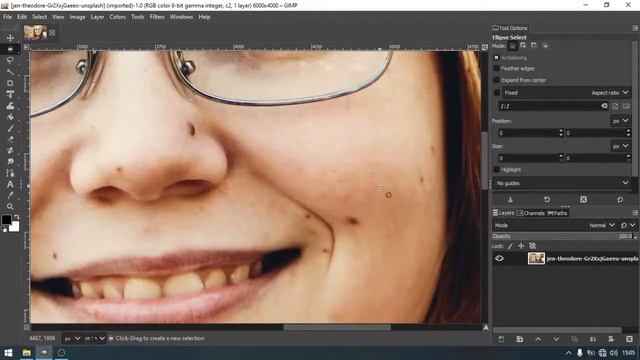Viewport: 640px width, 360px height.
Task: Open the Size unit px dropdown
Action: coord(620,146)
